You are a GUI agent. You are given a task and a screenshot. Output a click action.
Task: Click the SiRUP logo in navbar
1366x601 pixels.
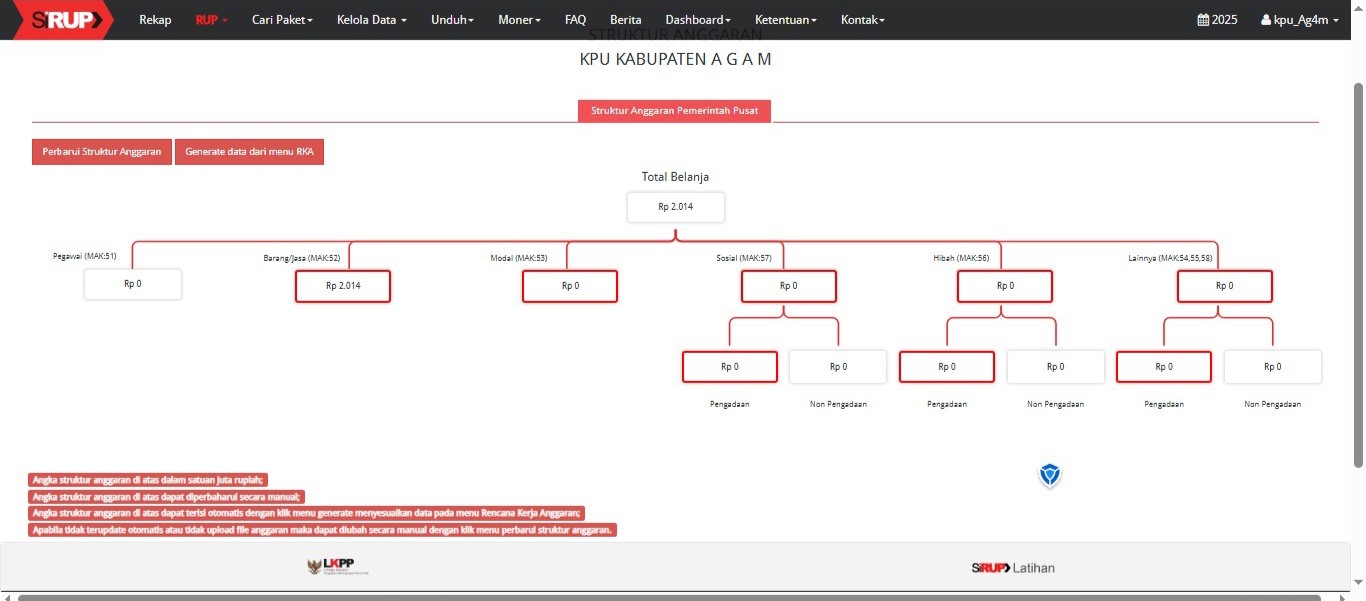66,20
